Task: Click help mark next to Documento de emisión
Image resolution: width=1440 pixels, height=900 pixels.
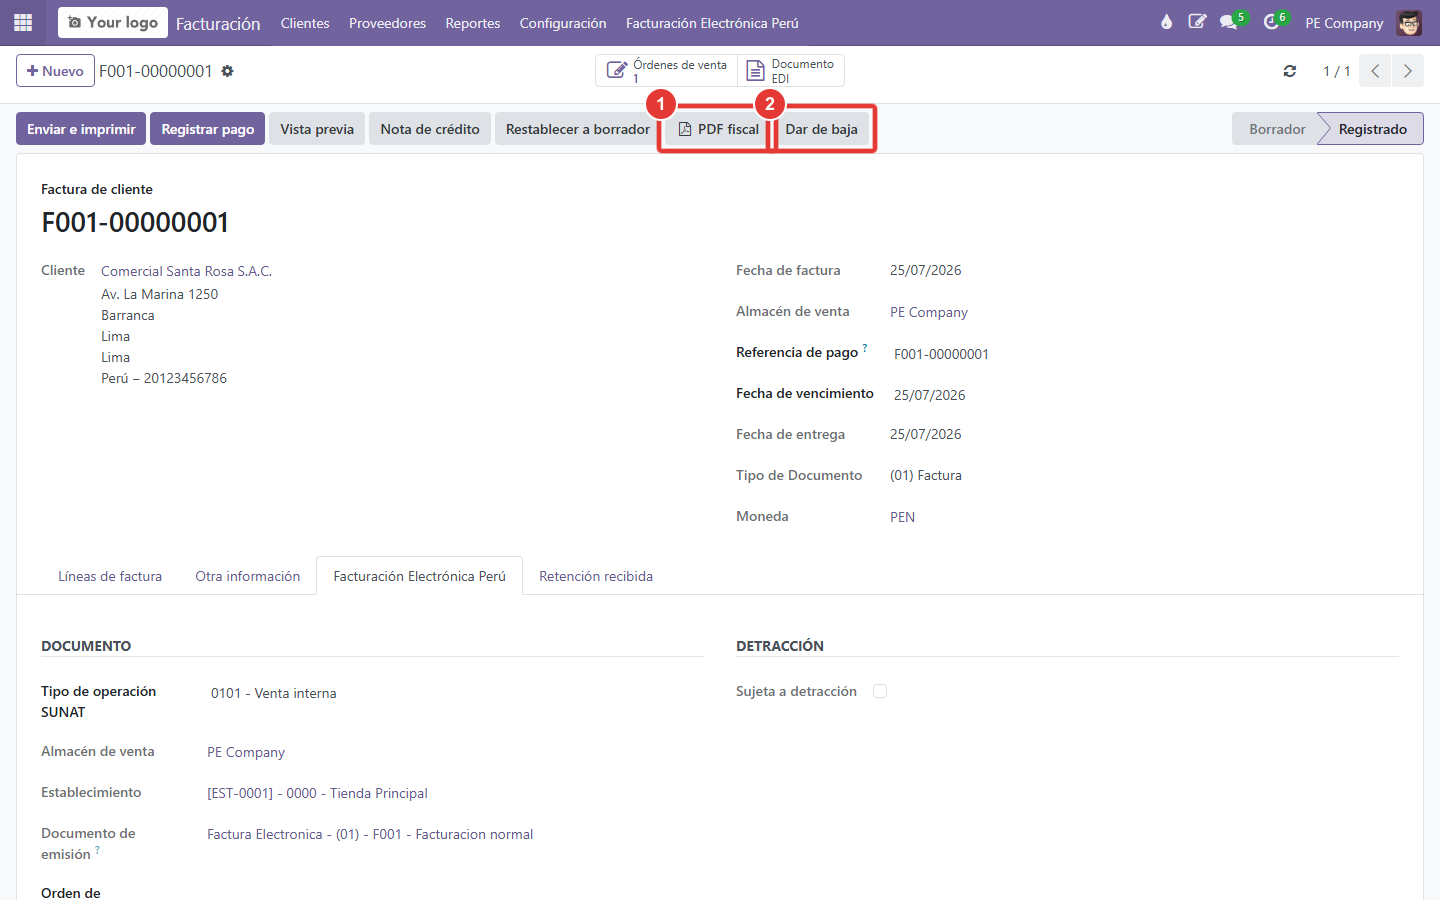Action: click(x=97, y=850)
